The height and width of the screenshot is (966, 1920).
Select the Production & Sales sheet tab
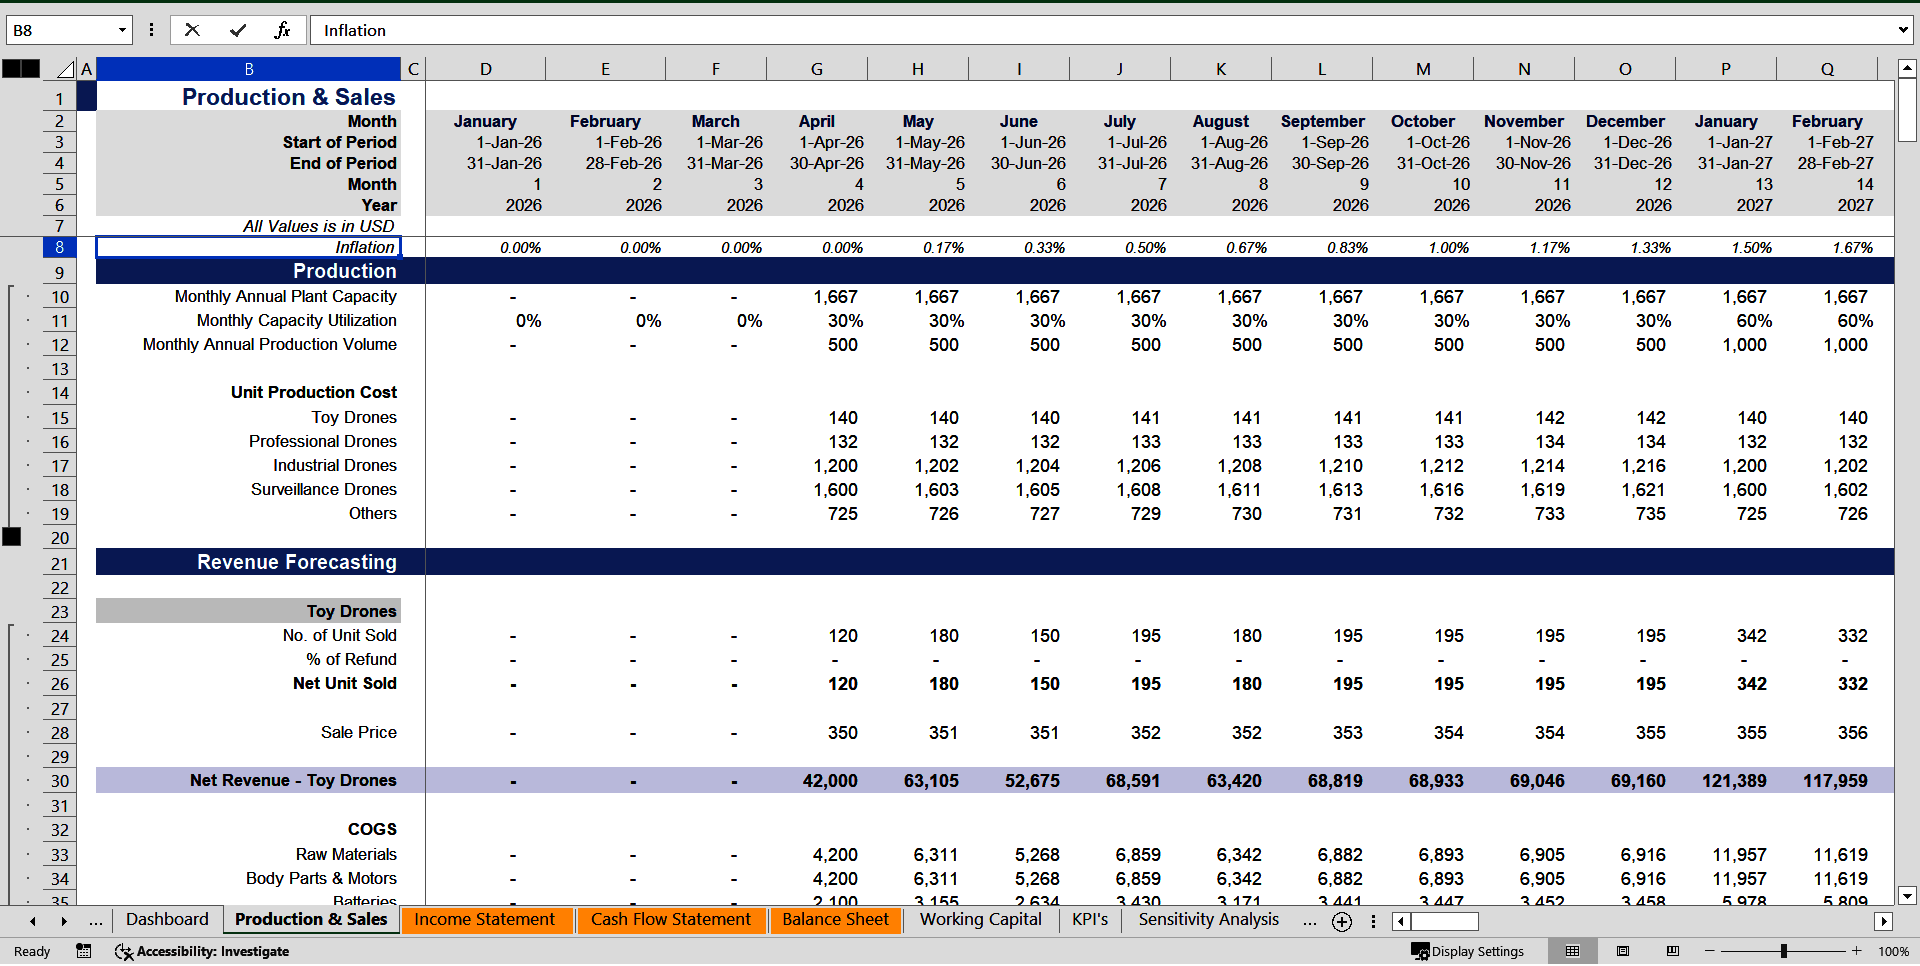pos(311,920)
